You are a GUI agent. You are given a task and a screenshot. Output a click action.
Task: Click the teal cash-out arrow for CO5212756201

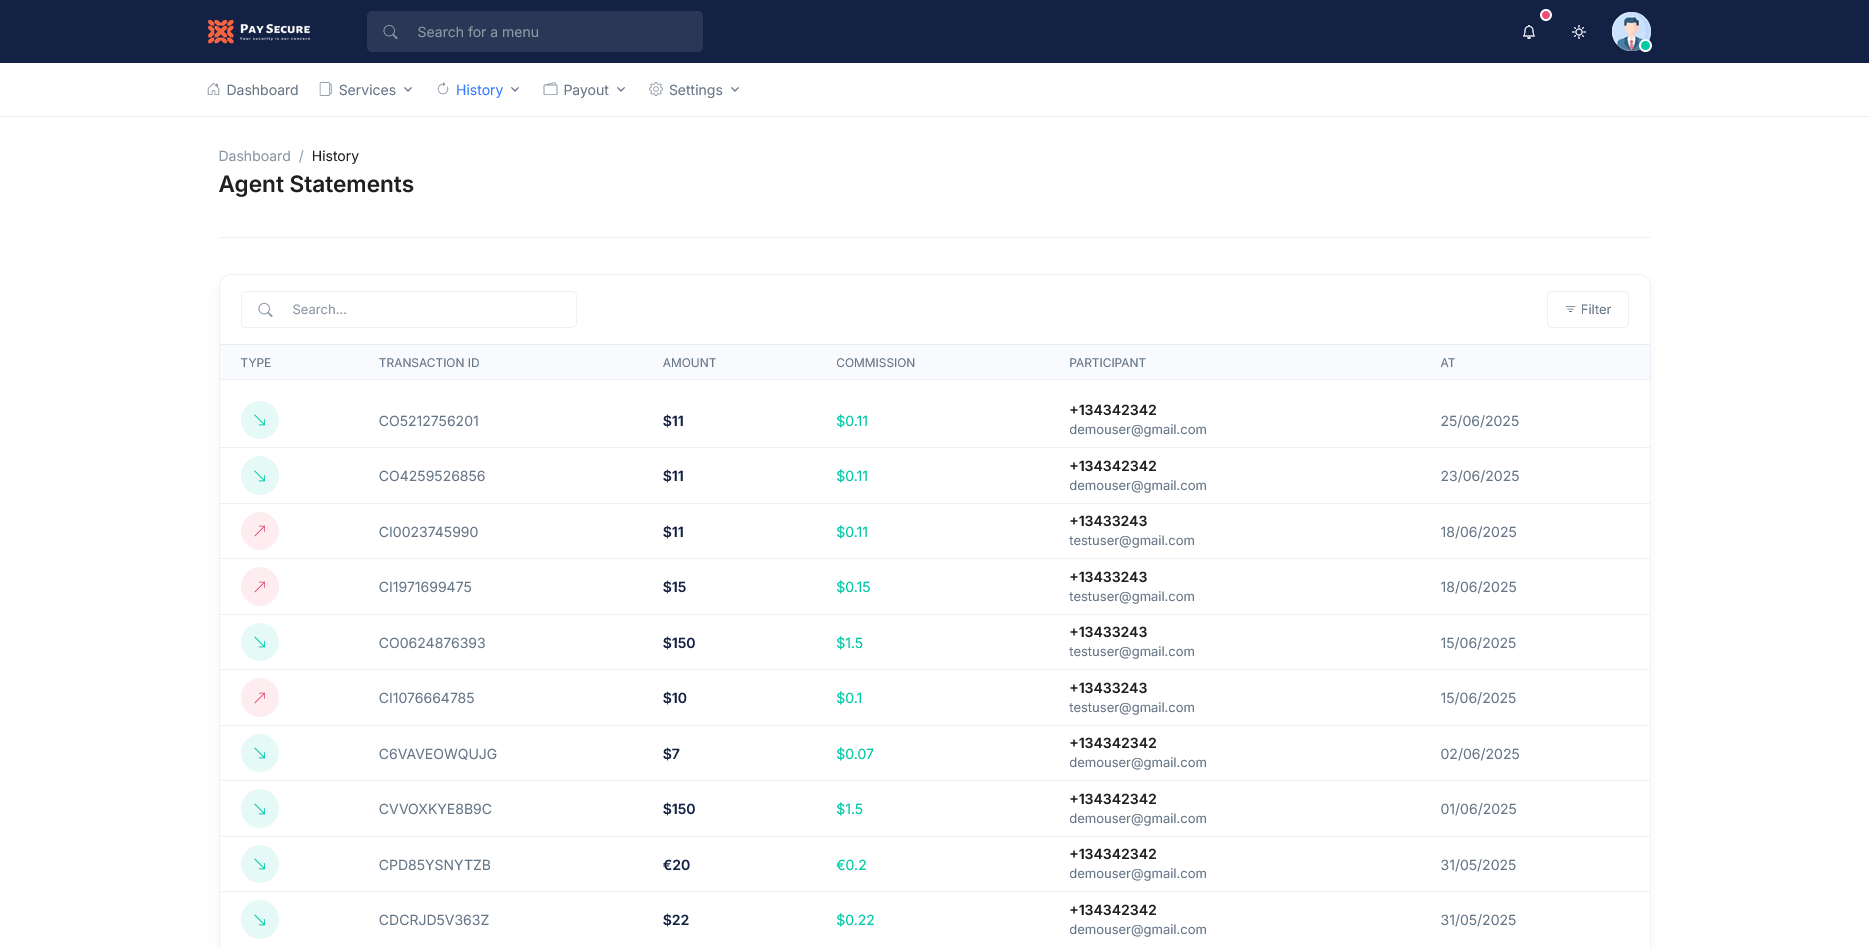[x=259, y=420]
